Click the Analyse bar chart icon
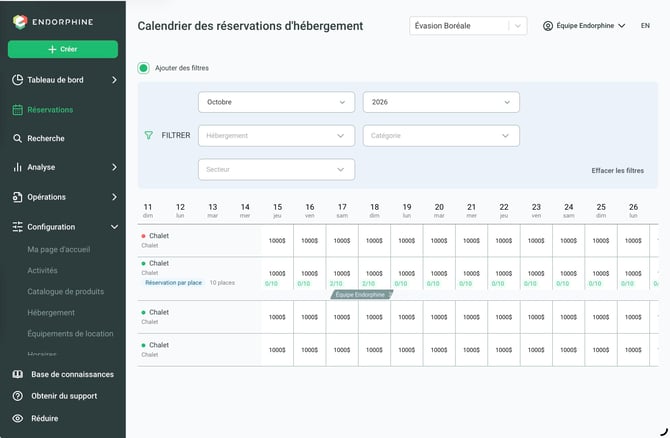This screenshot has height=438, width=670. (x=18, y=167)
